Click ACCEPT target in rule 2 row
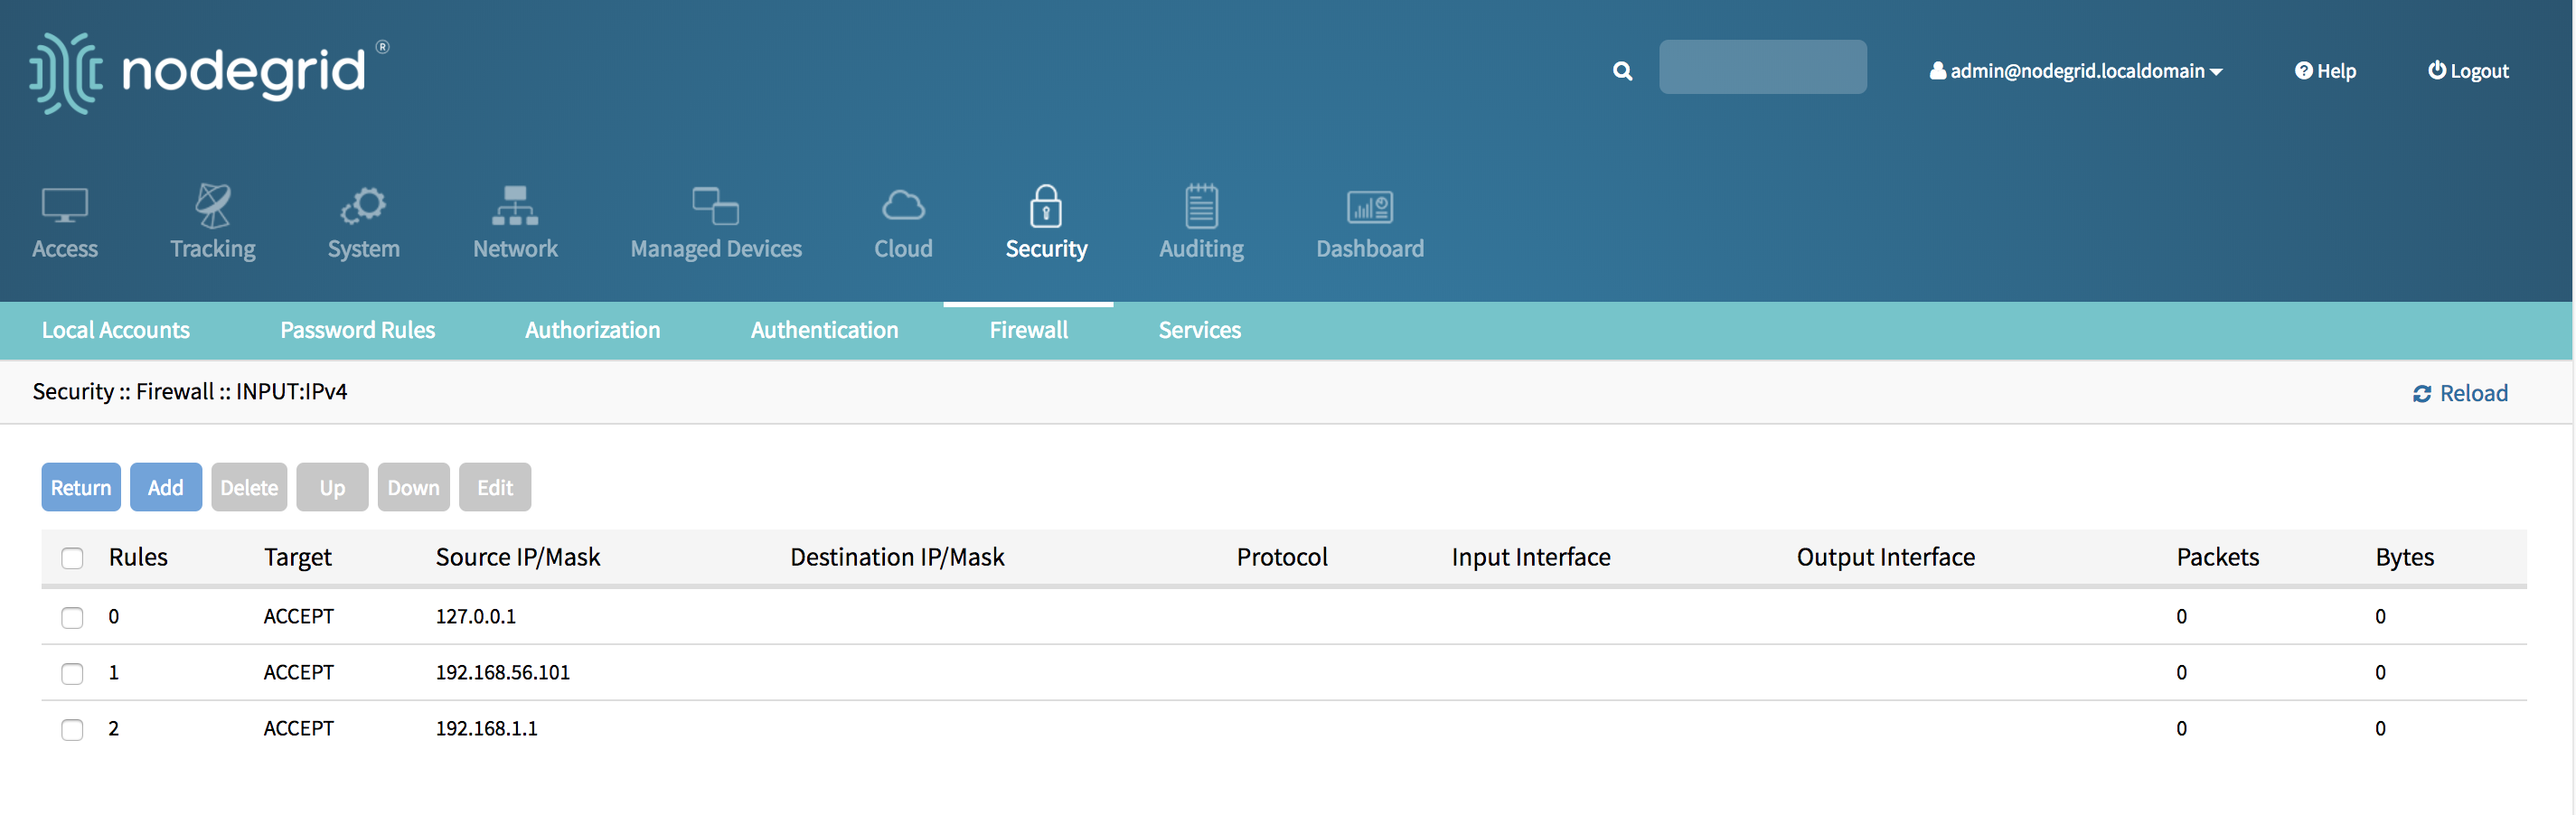This screenshot has width=2576, height=815. point(299,728)
